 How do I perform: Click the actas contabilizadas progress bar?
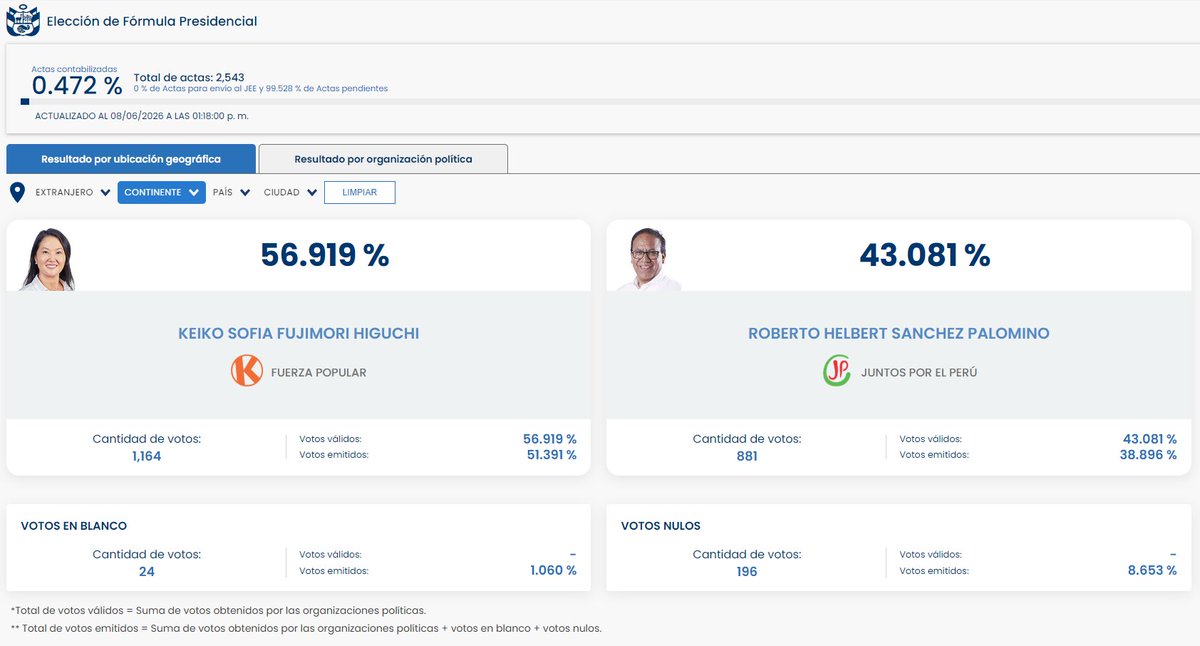(x=611, y=101)
